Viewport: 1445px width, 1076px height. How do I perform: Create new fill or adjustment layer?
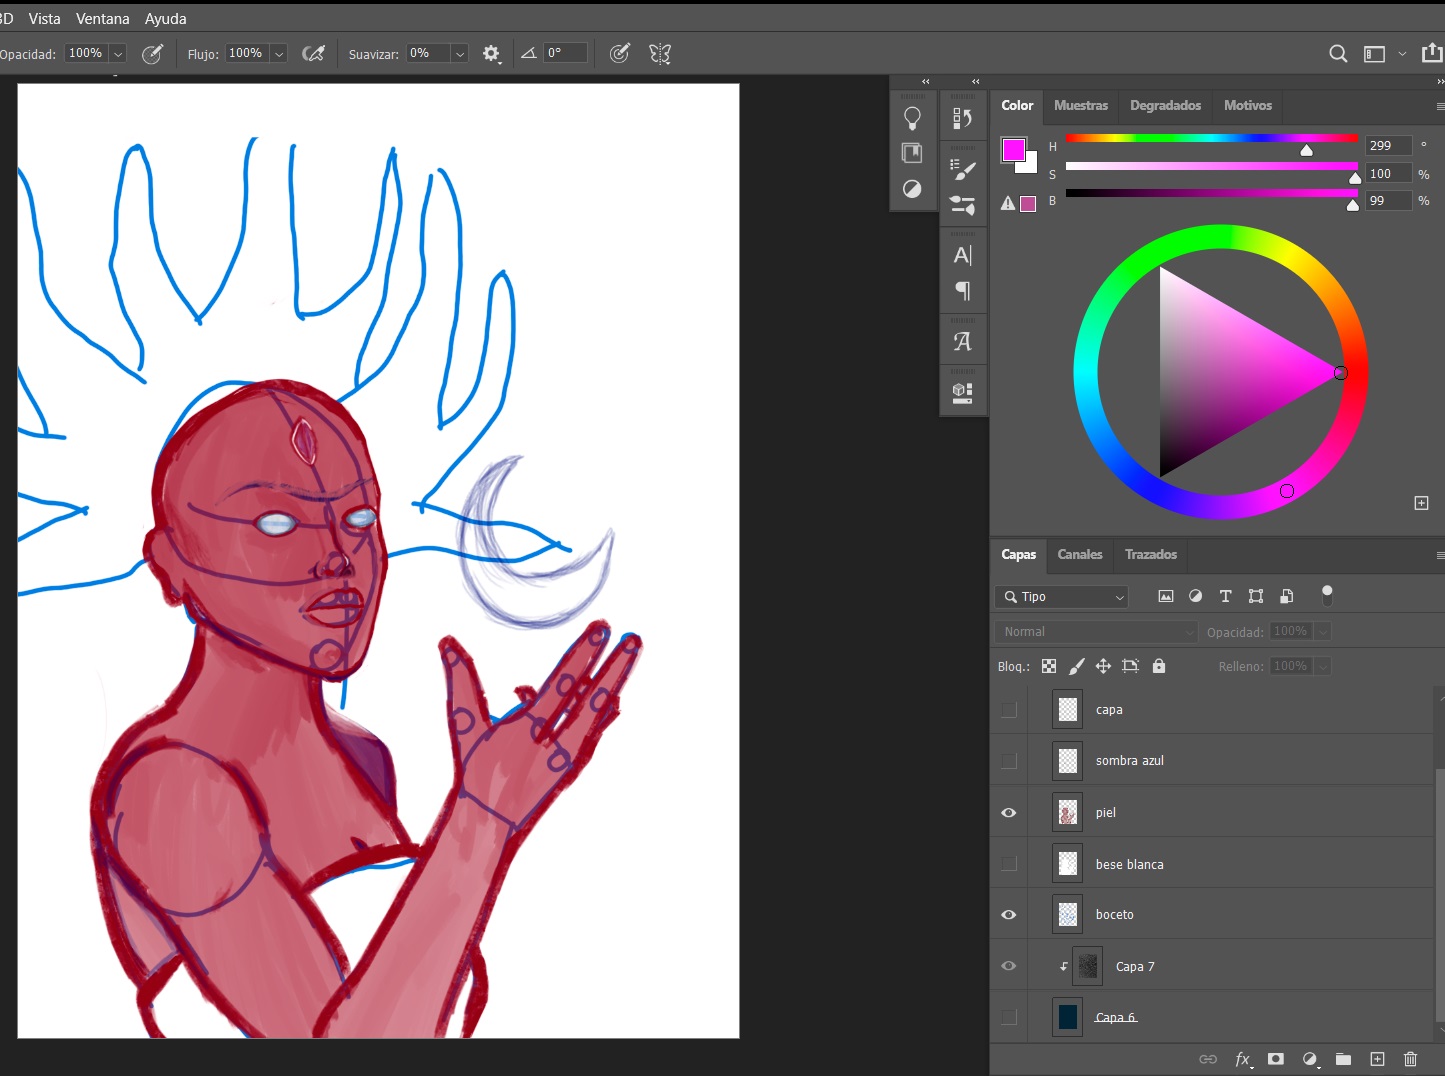[x=1310, y=1059]
